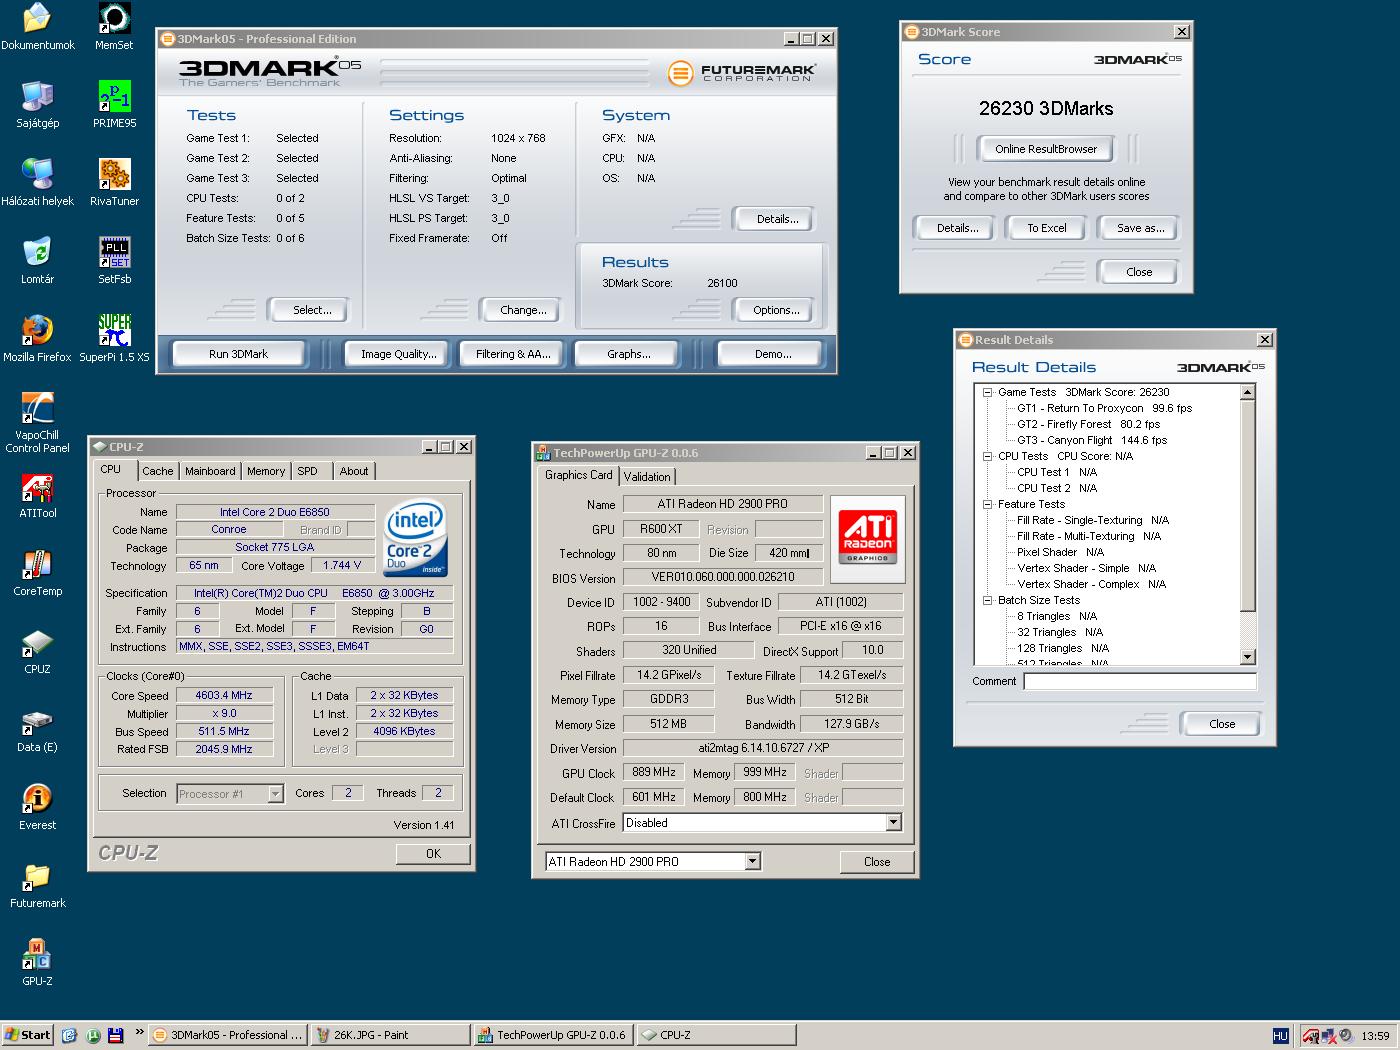This screenshot has height=1050, width=1400.
Task: Switch to the Cache tab in CPU-Z
Action: click(x=157, y=471)
